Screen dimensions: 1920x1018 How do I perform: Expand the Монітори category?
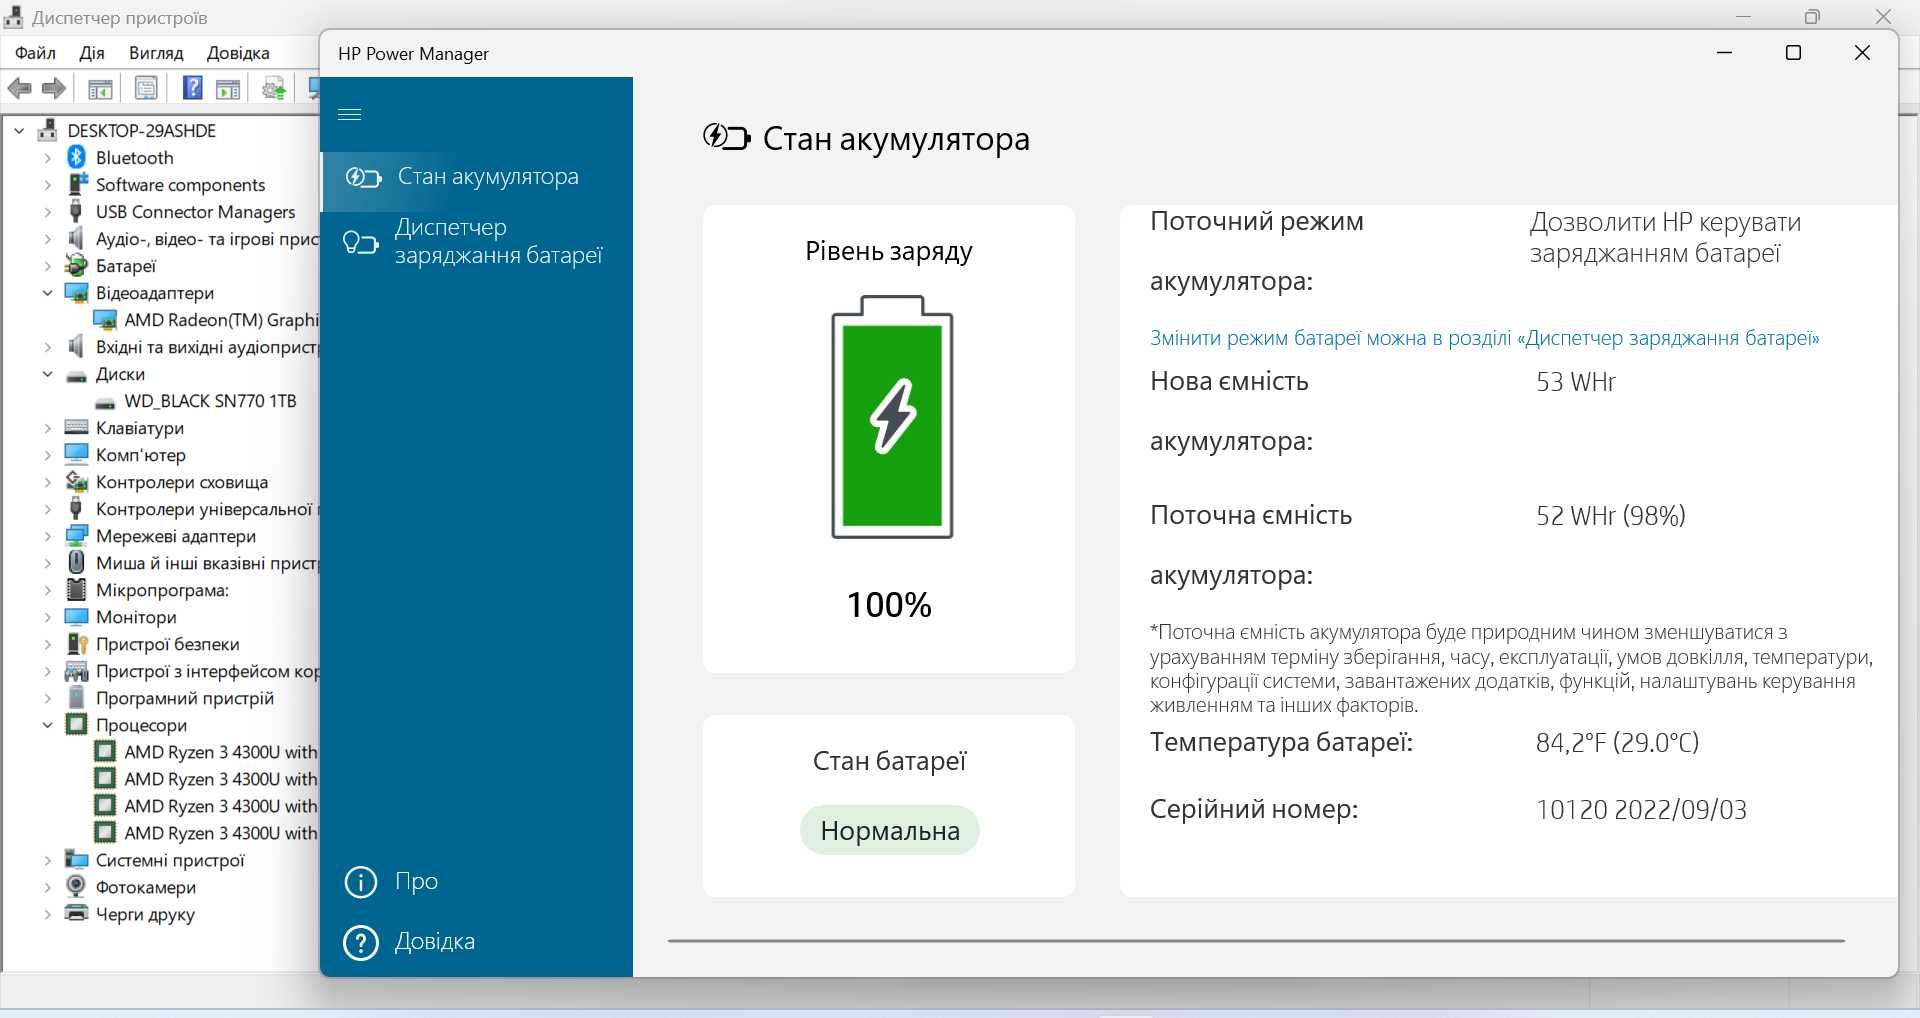point(47,617)
